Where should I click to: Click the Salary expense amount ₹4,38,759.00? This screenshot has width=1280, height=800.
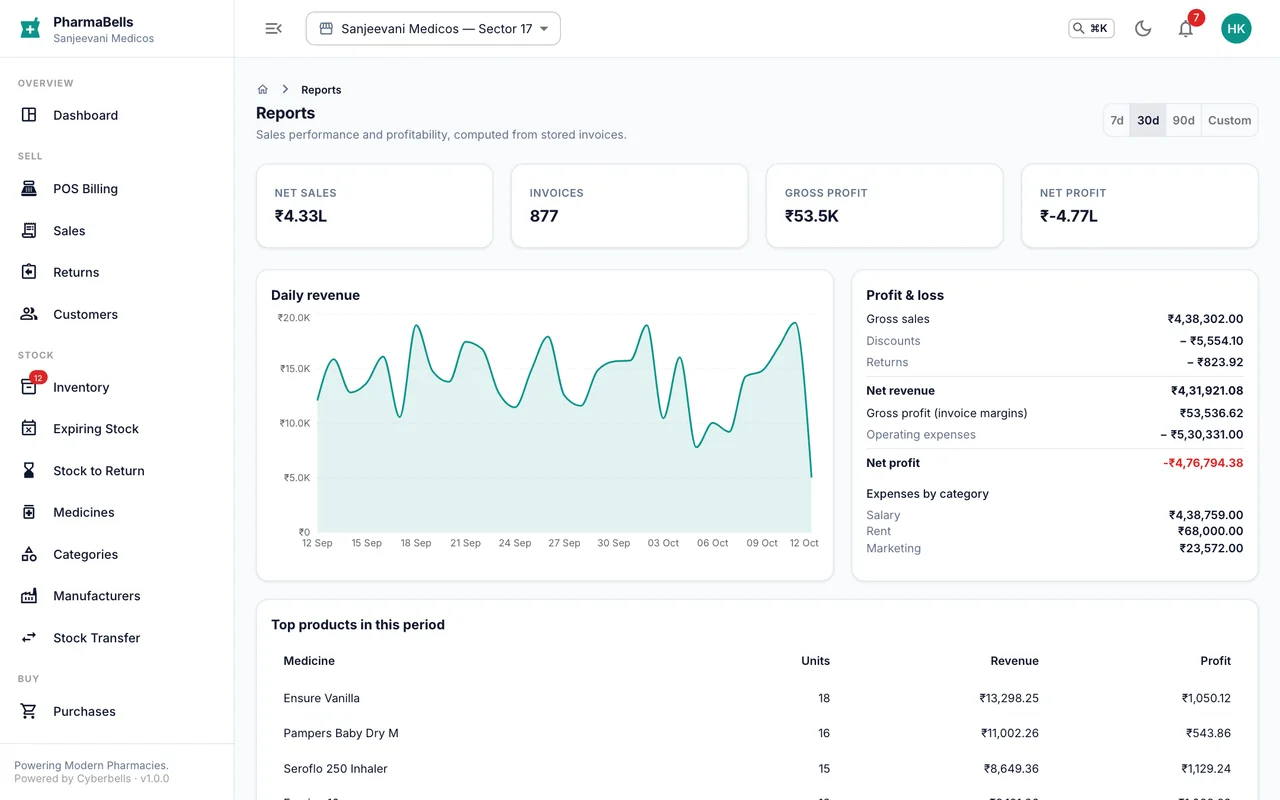[x=1206, y=515]
